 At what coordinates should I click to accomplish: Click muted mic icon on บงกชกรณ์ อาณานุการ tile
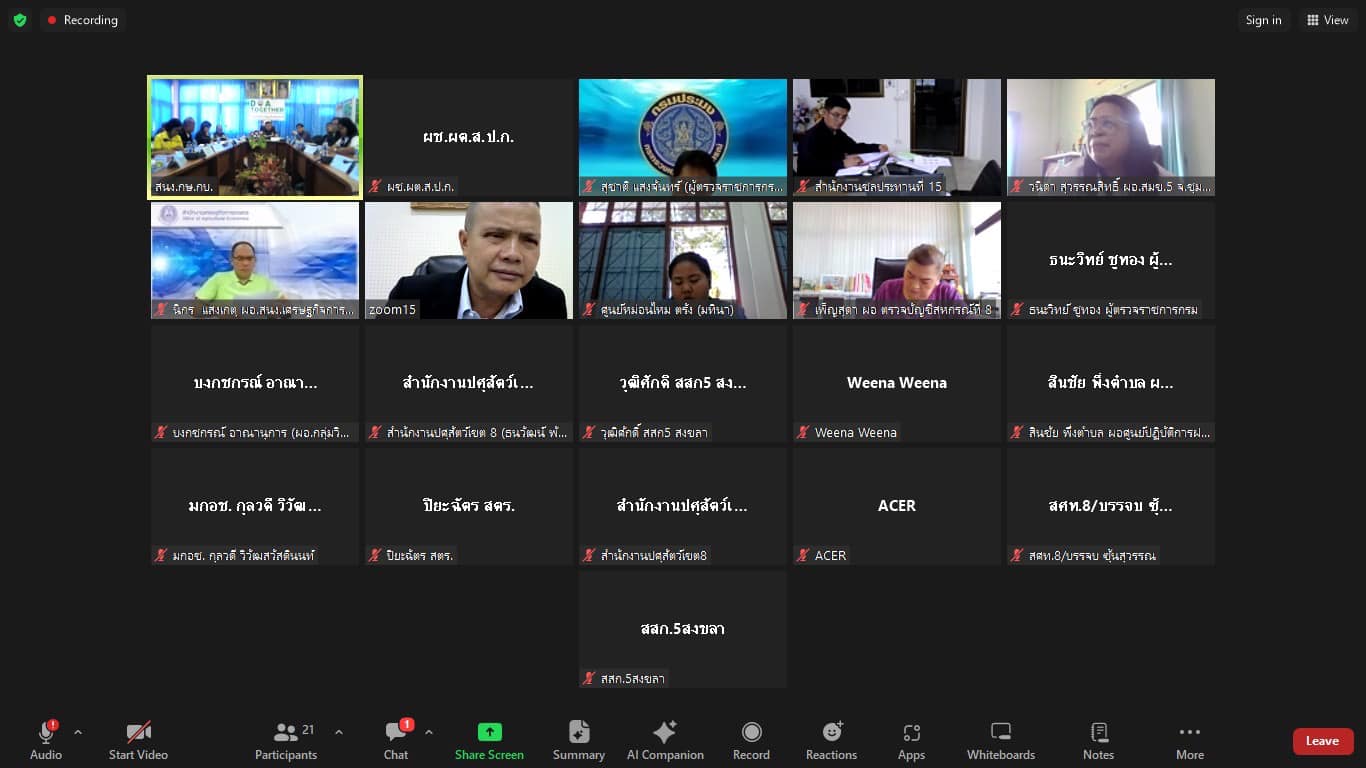tap(161, 433)
